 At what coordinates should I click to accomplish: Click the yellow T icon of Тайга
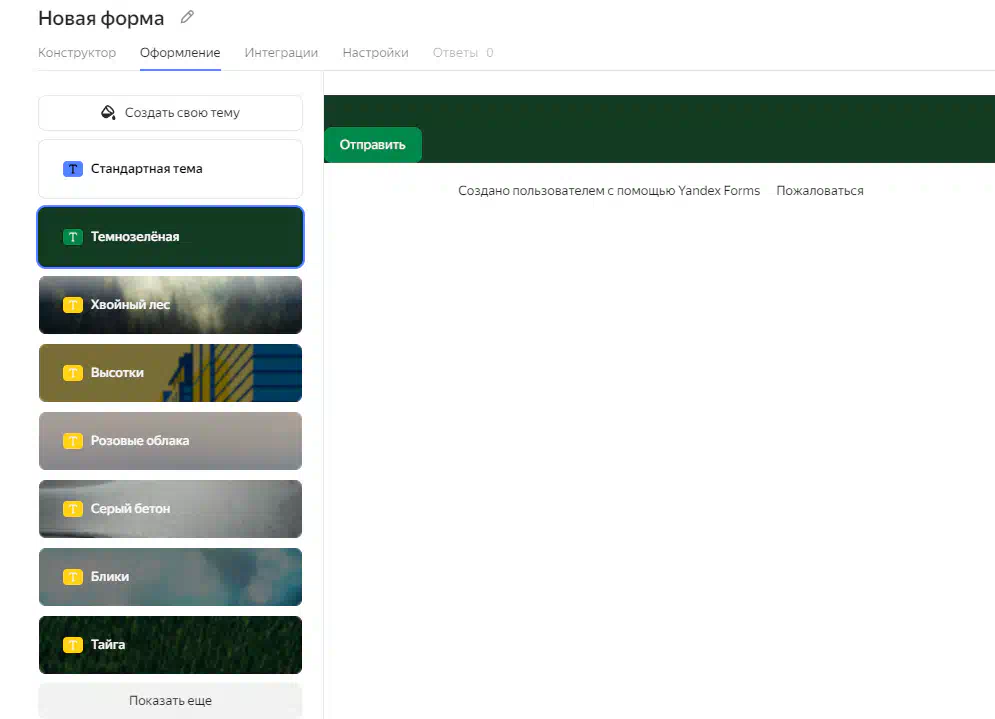(x=73, y=645)
